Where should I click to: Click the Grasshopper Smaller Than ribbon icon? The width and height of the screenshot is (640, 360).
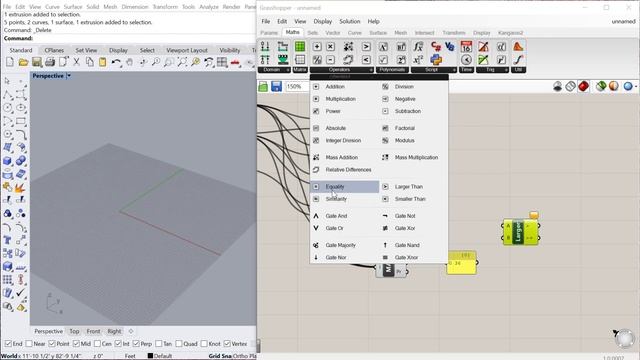click(366, 60)
